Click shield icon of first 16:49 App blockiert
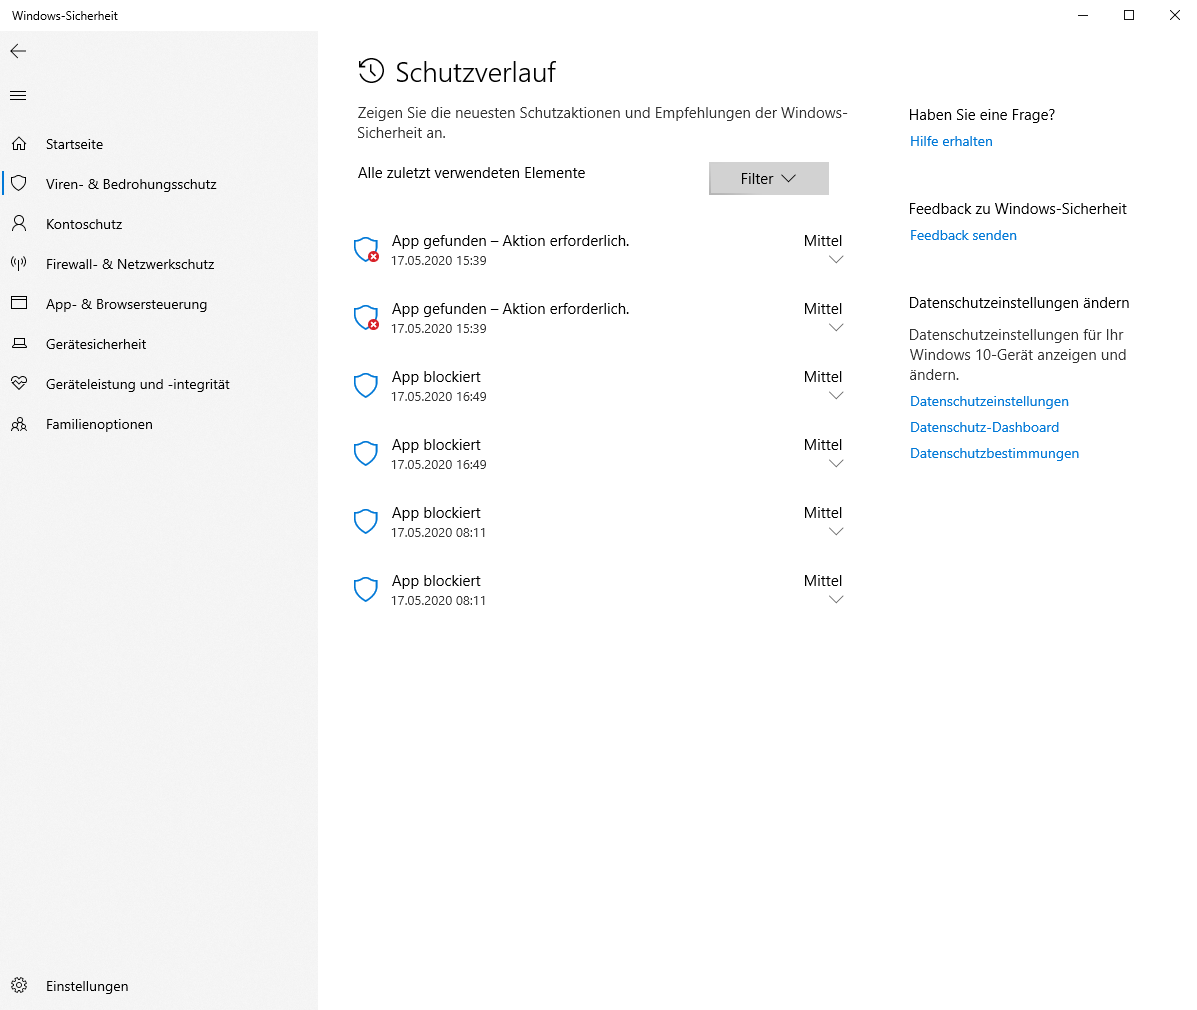 coord(366,386)
